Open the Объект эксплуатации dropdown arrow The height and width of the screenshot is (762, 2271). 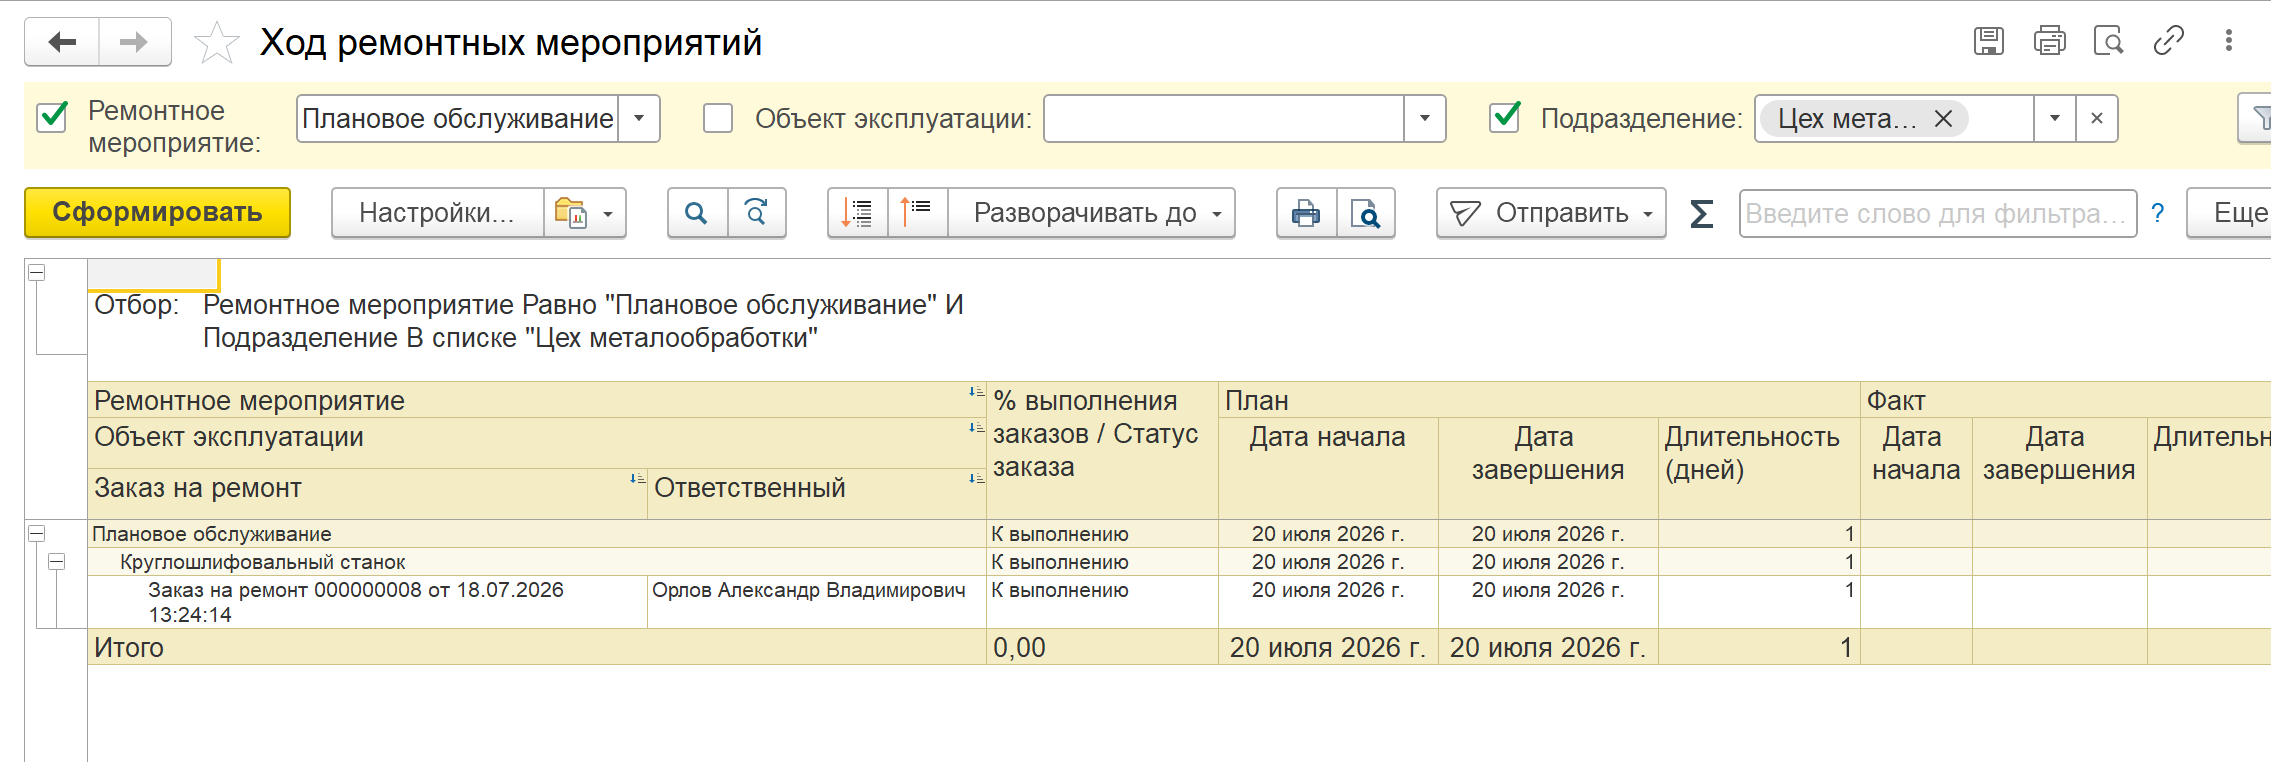click(1425, 119)
